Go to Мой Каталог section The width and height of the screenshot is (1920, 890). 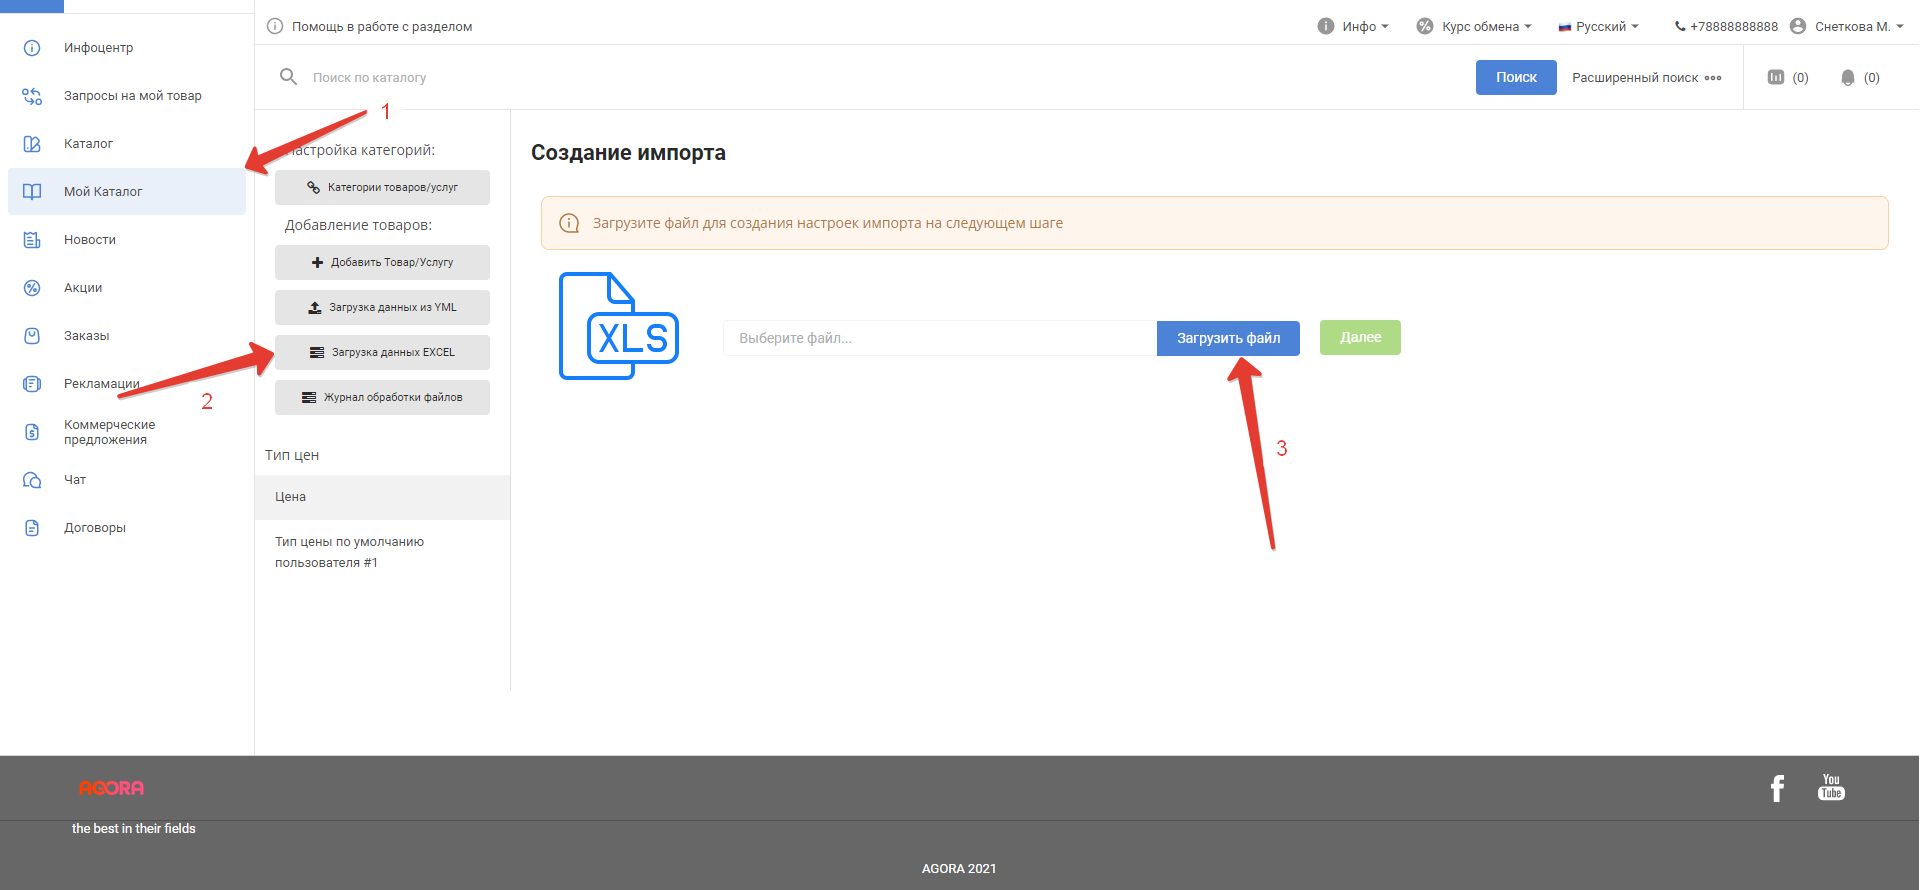pyautogui.click(x=103, y=192)
